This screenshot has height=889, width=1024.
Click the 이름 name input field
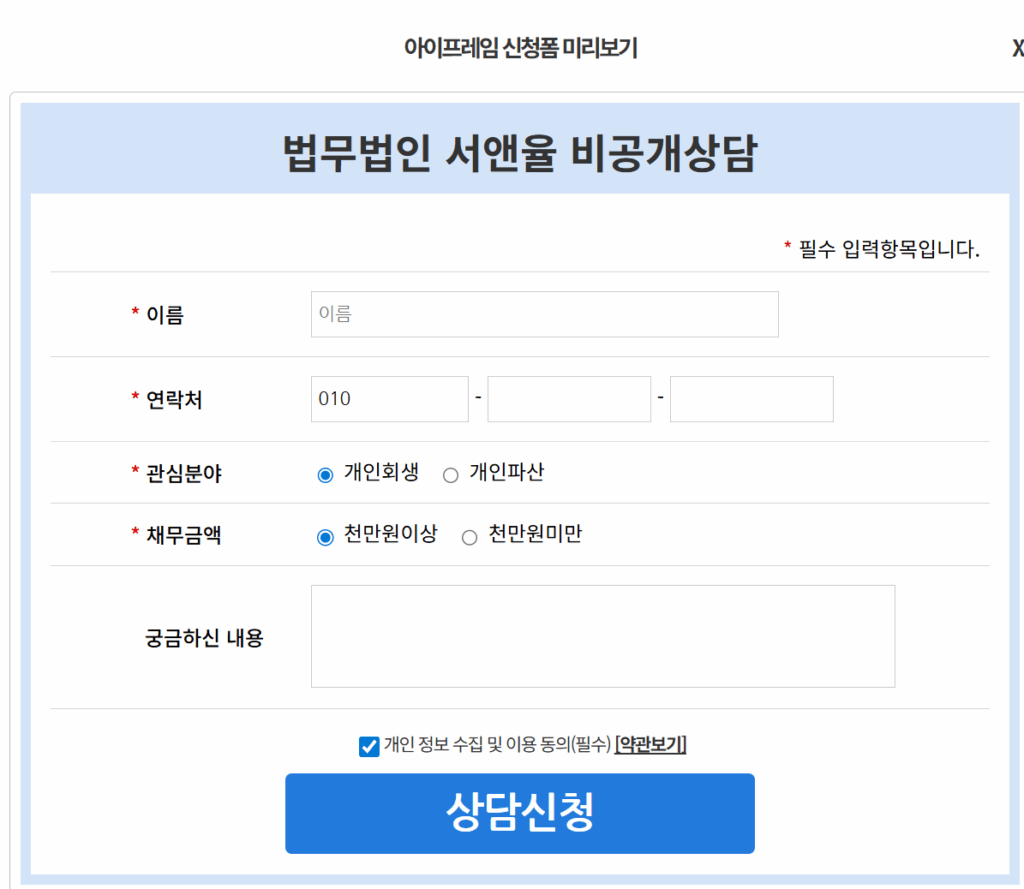click(x=545, y=314)
